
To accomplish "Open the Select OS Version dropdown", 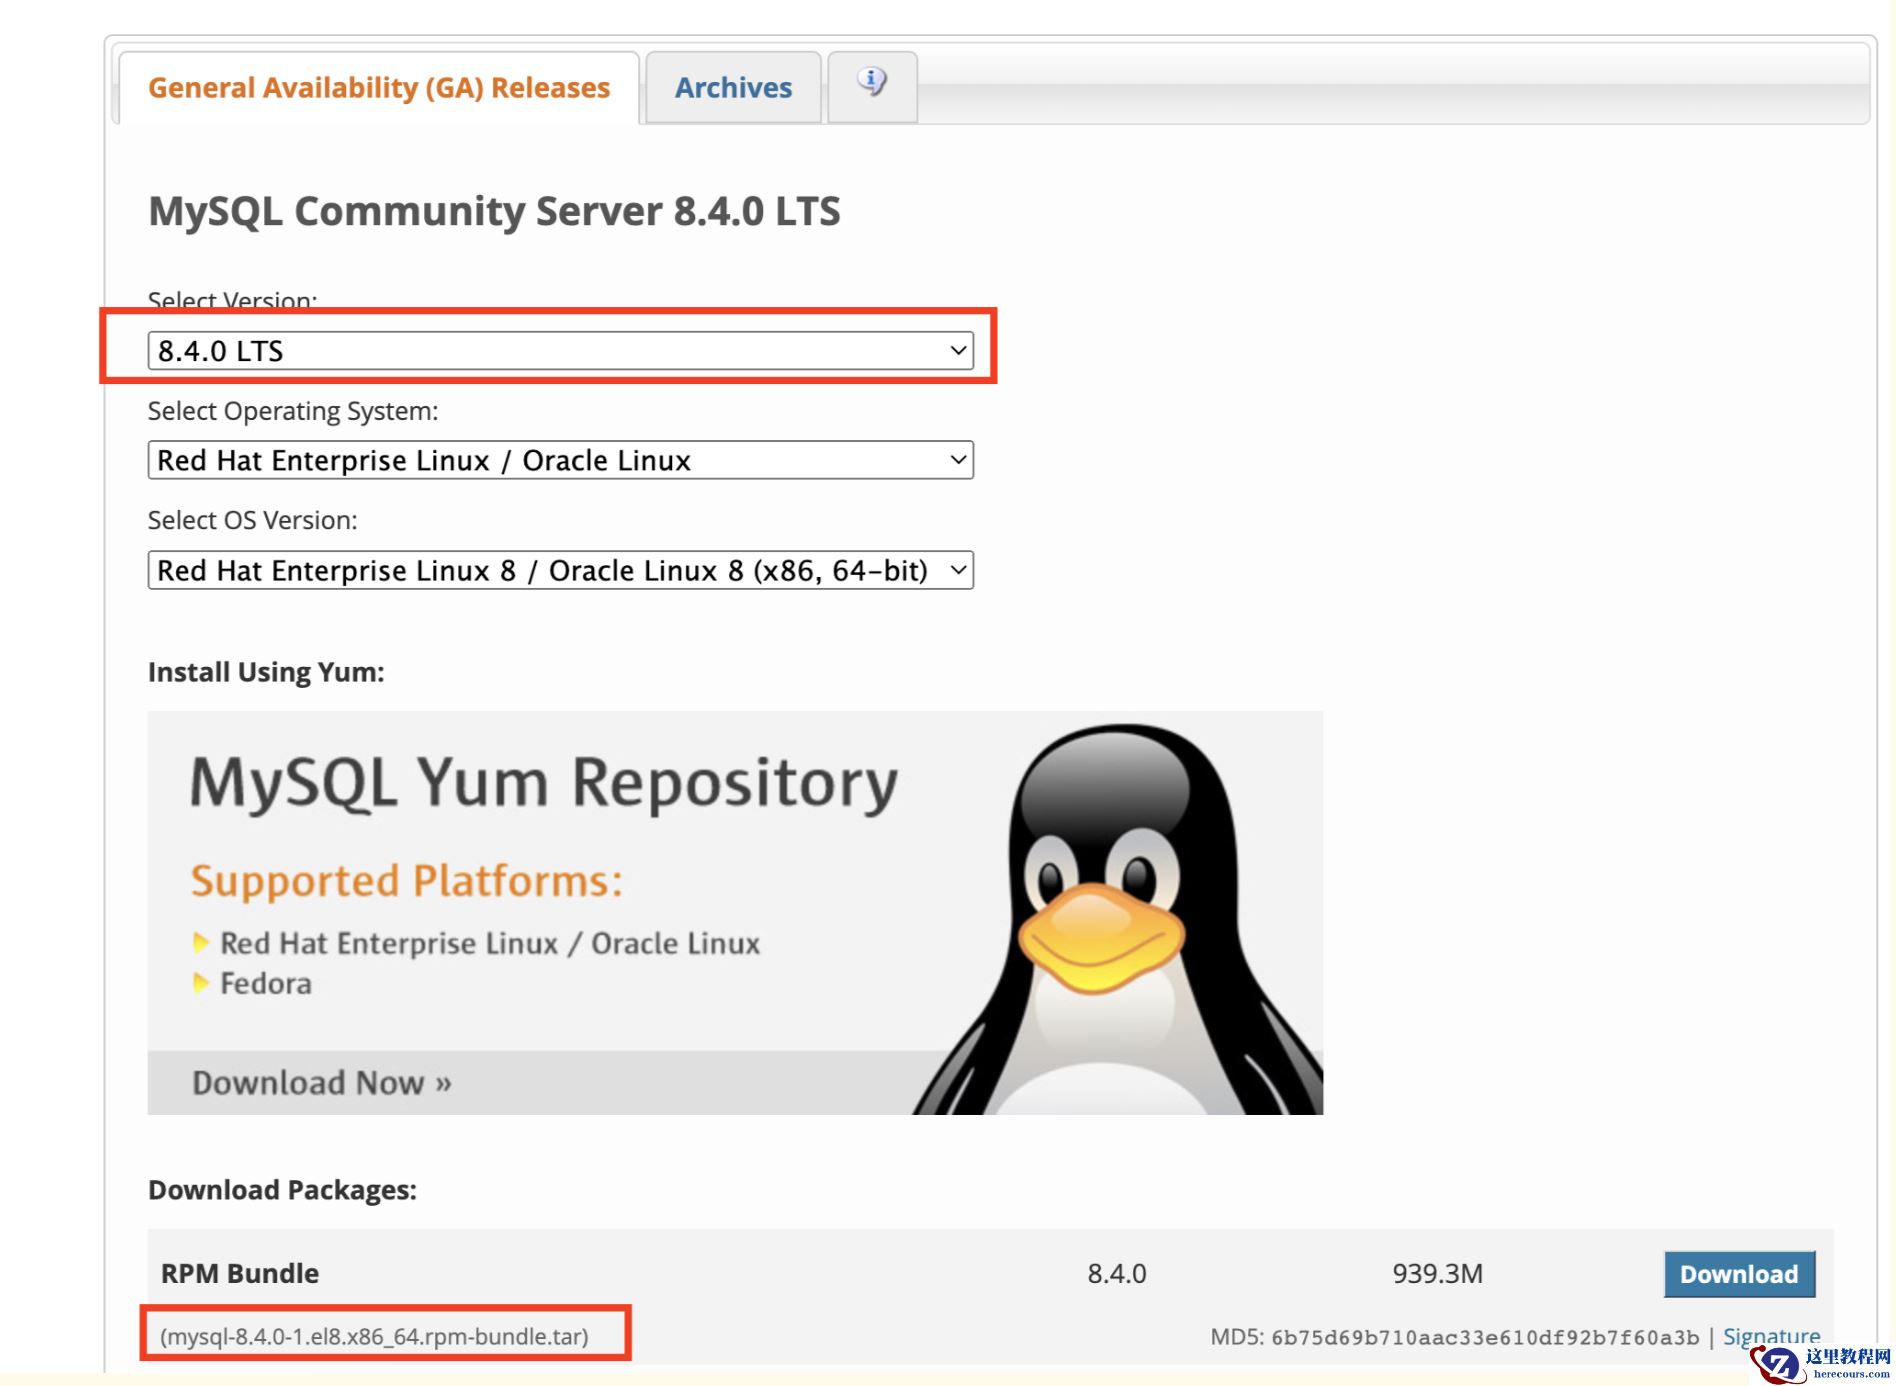I will [560, 570].
